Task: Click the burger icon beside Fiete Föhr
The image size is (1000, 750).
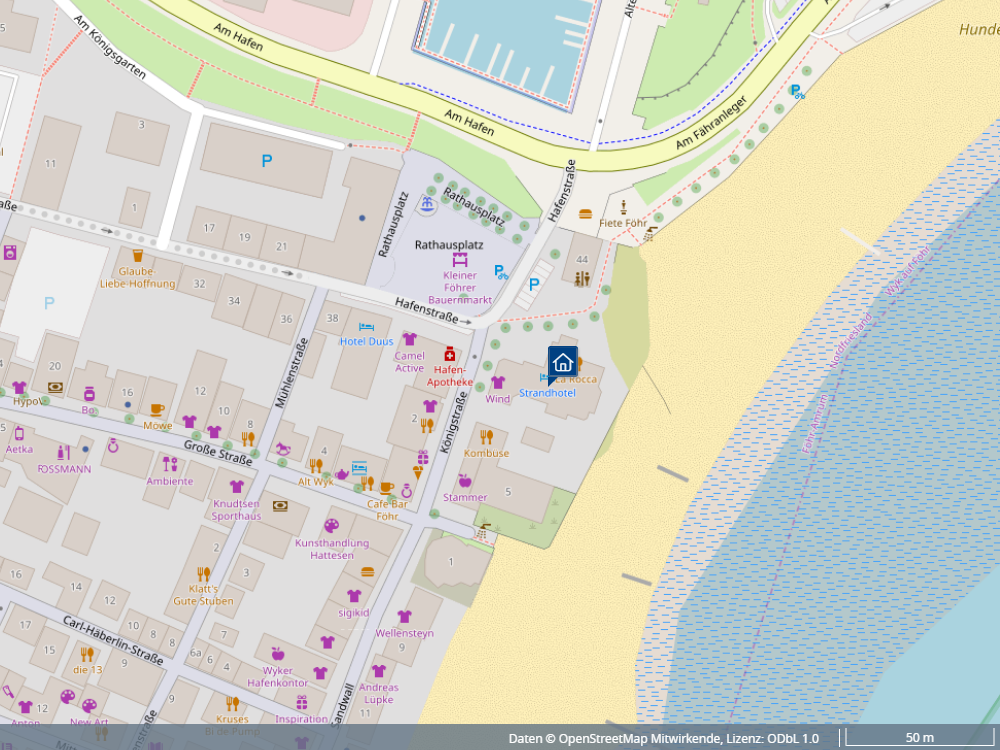Action: tap(585, 214)
